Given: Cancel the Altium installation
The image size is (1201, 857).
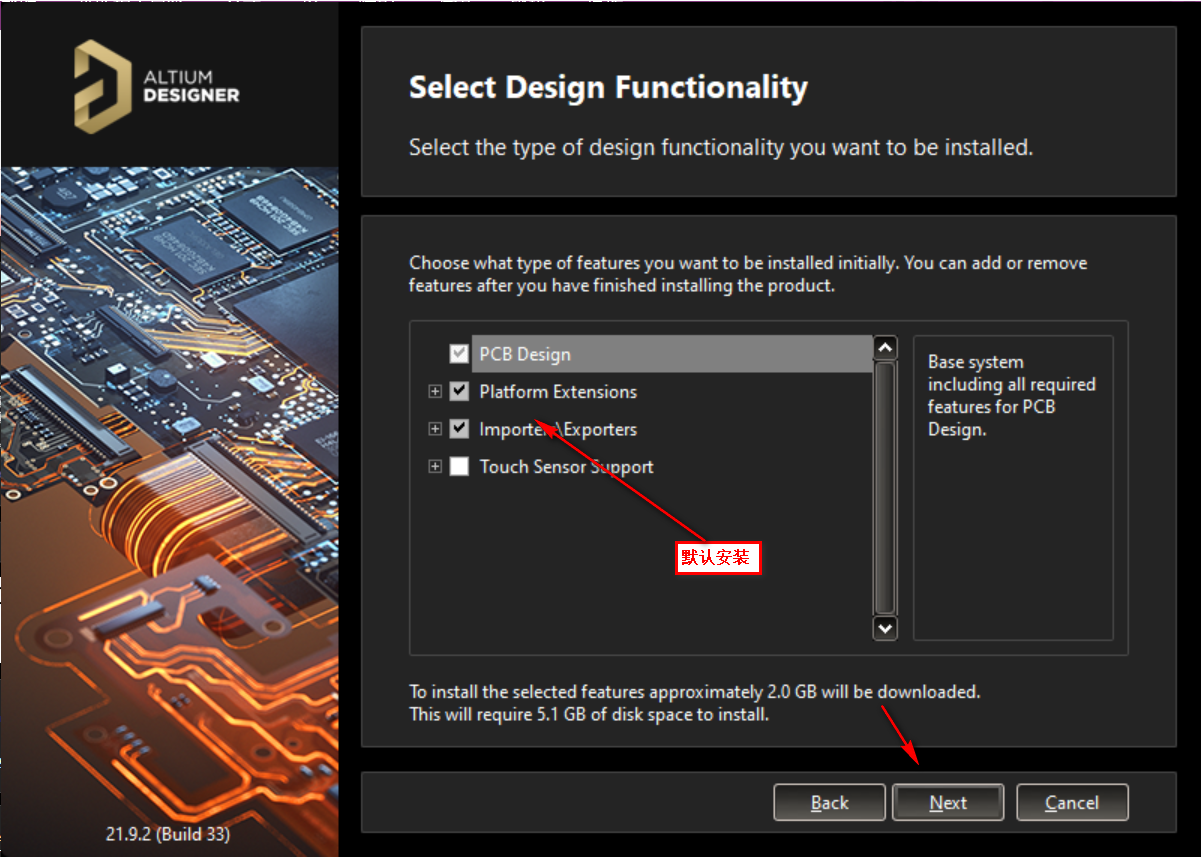Looking at the screenshot, I should click(x=1072, y=802).
